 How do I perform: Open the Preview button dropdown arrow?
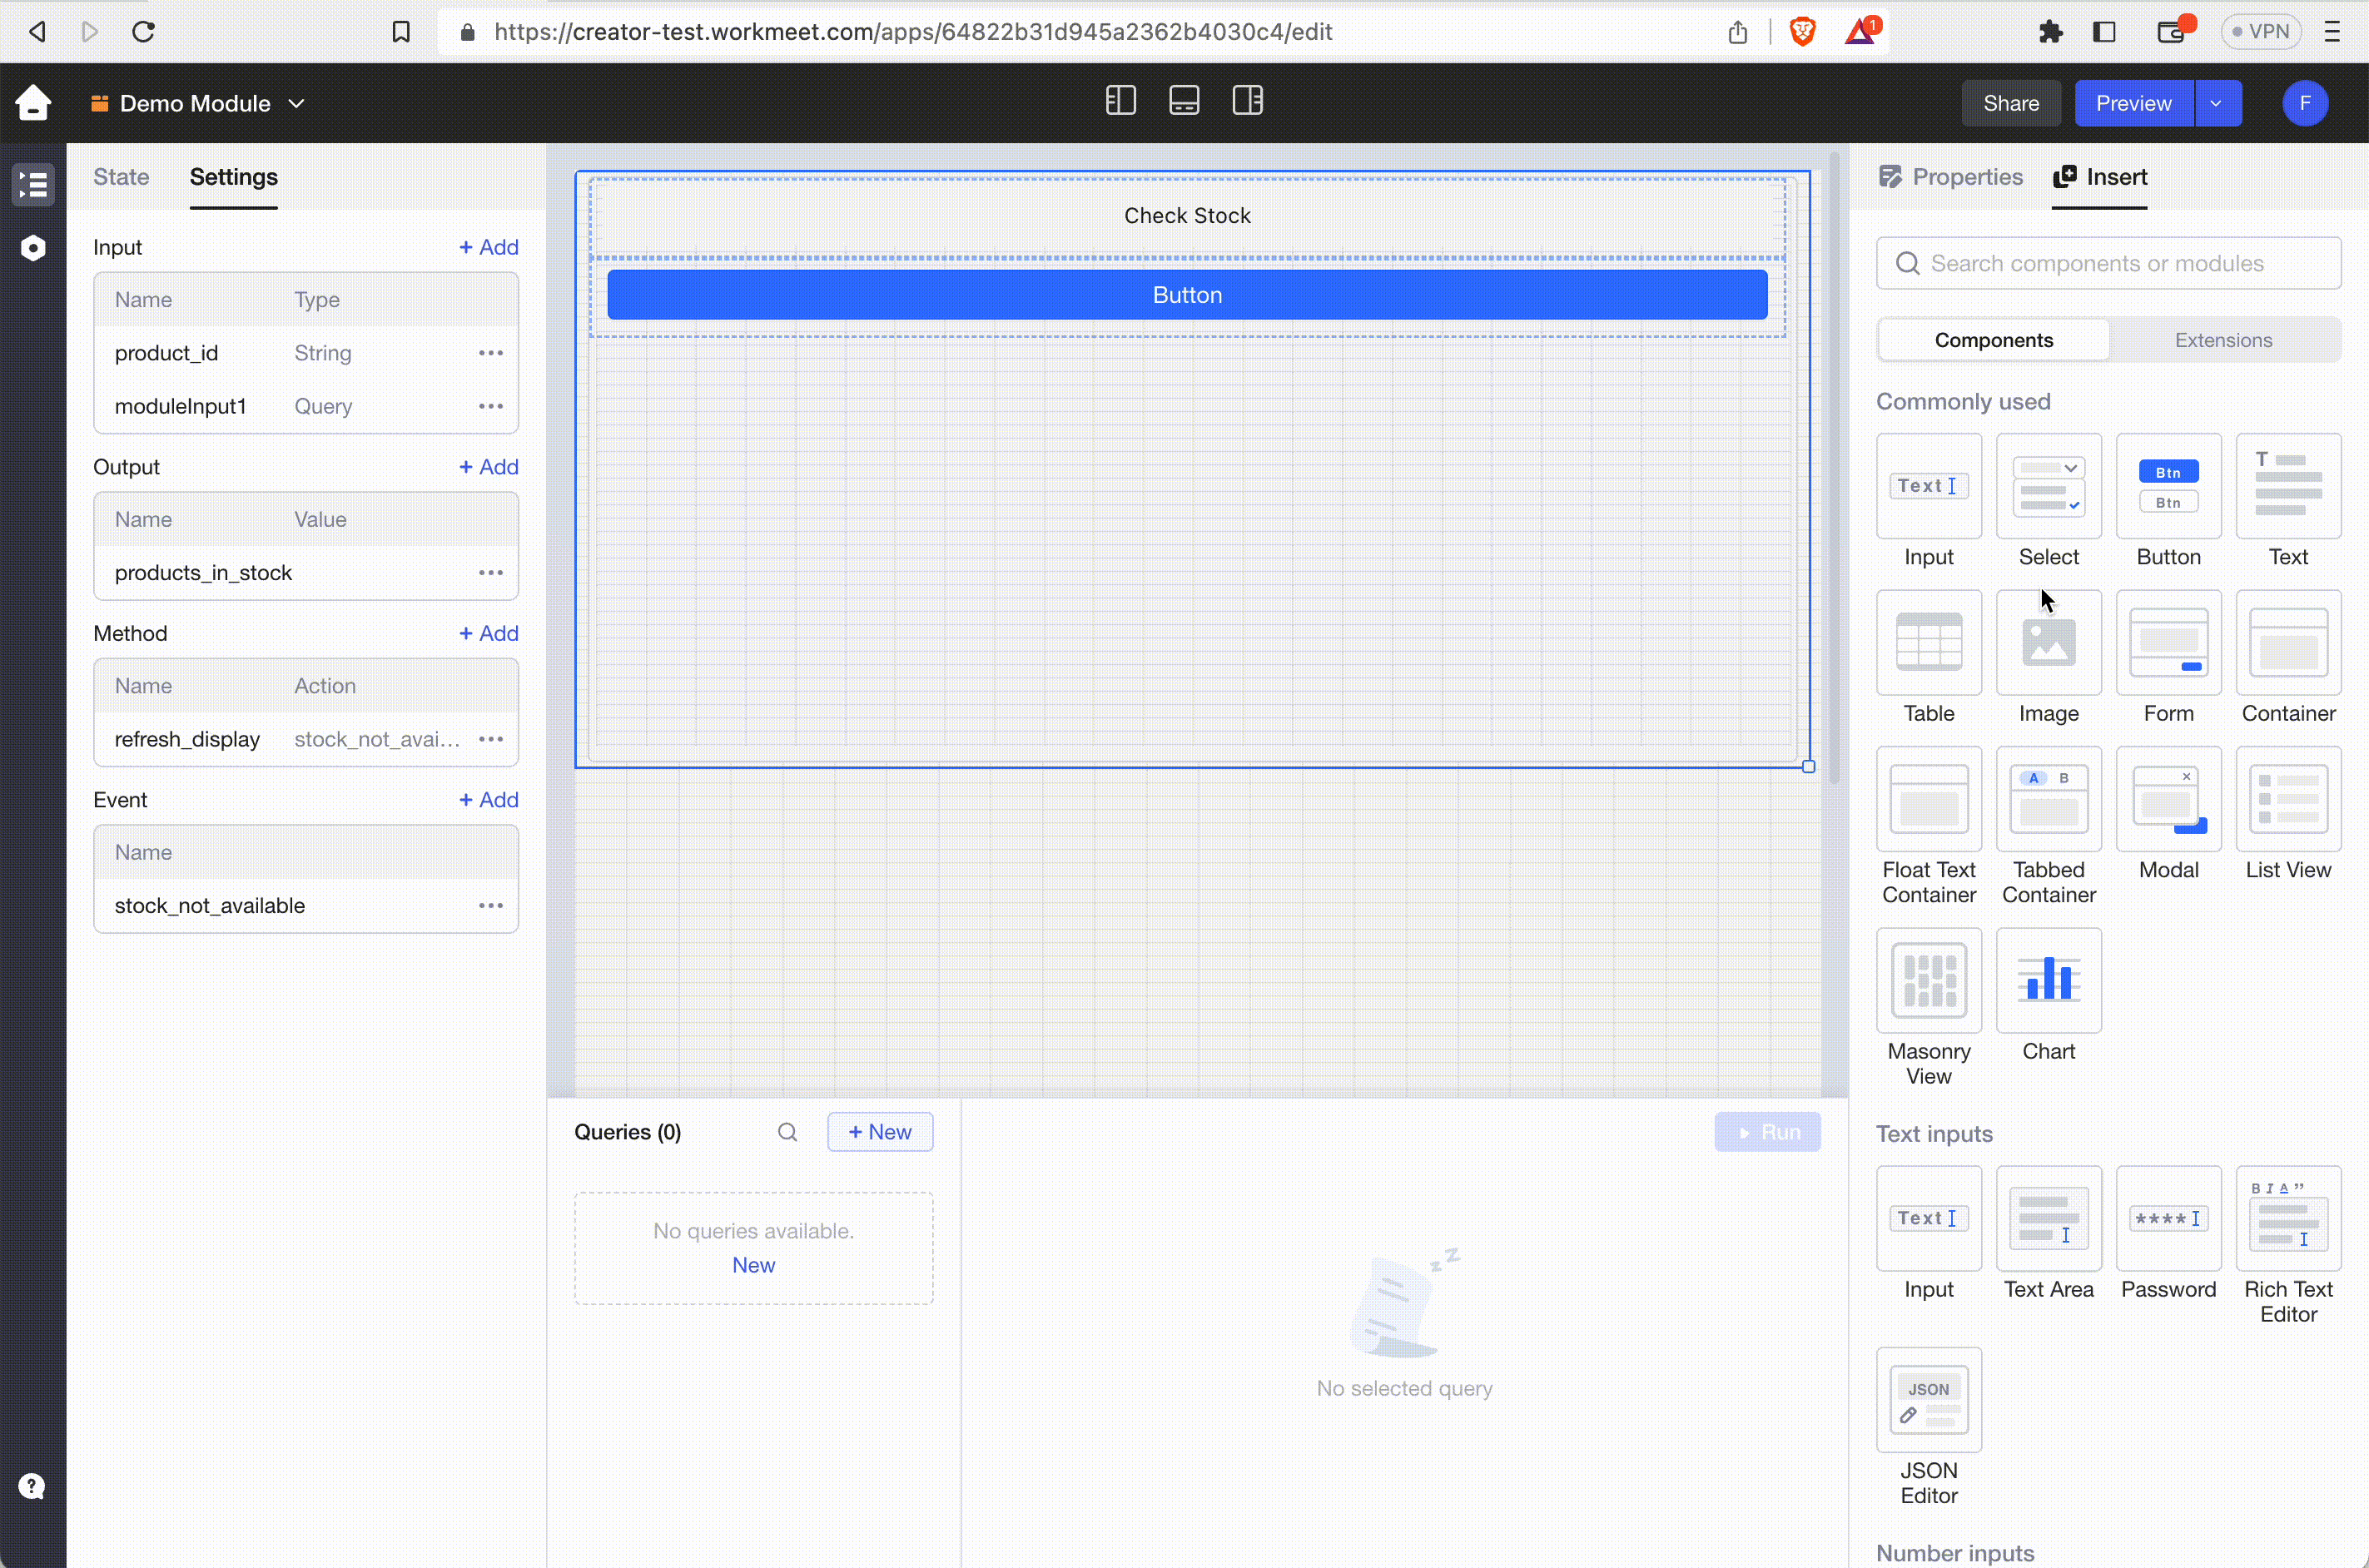pyautogui.click(x=2216, y=104)
